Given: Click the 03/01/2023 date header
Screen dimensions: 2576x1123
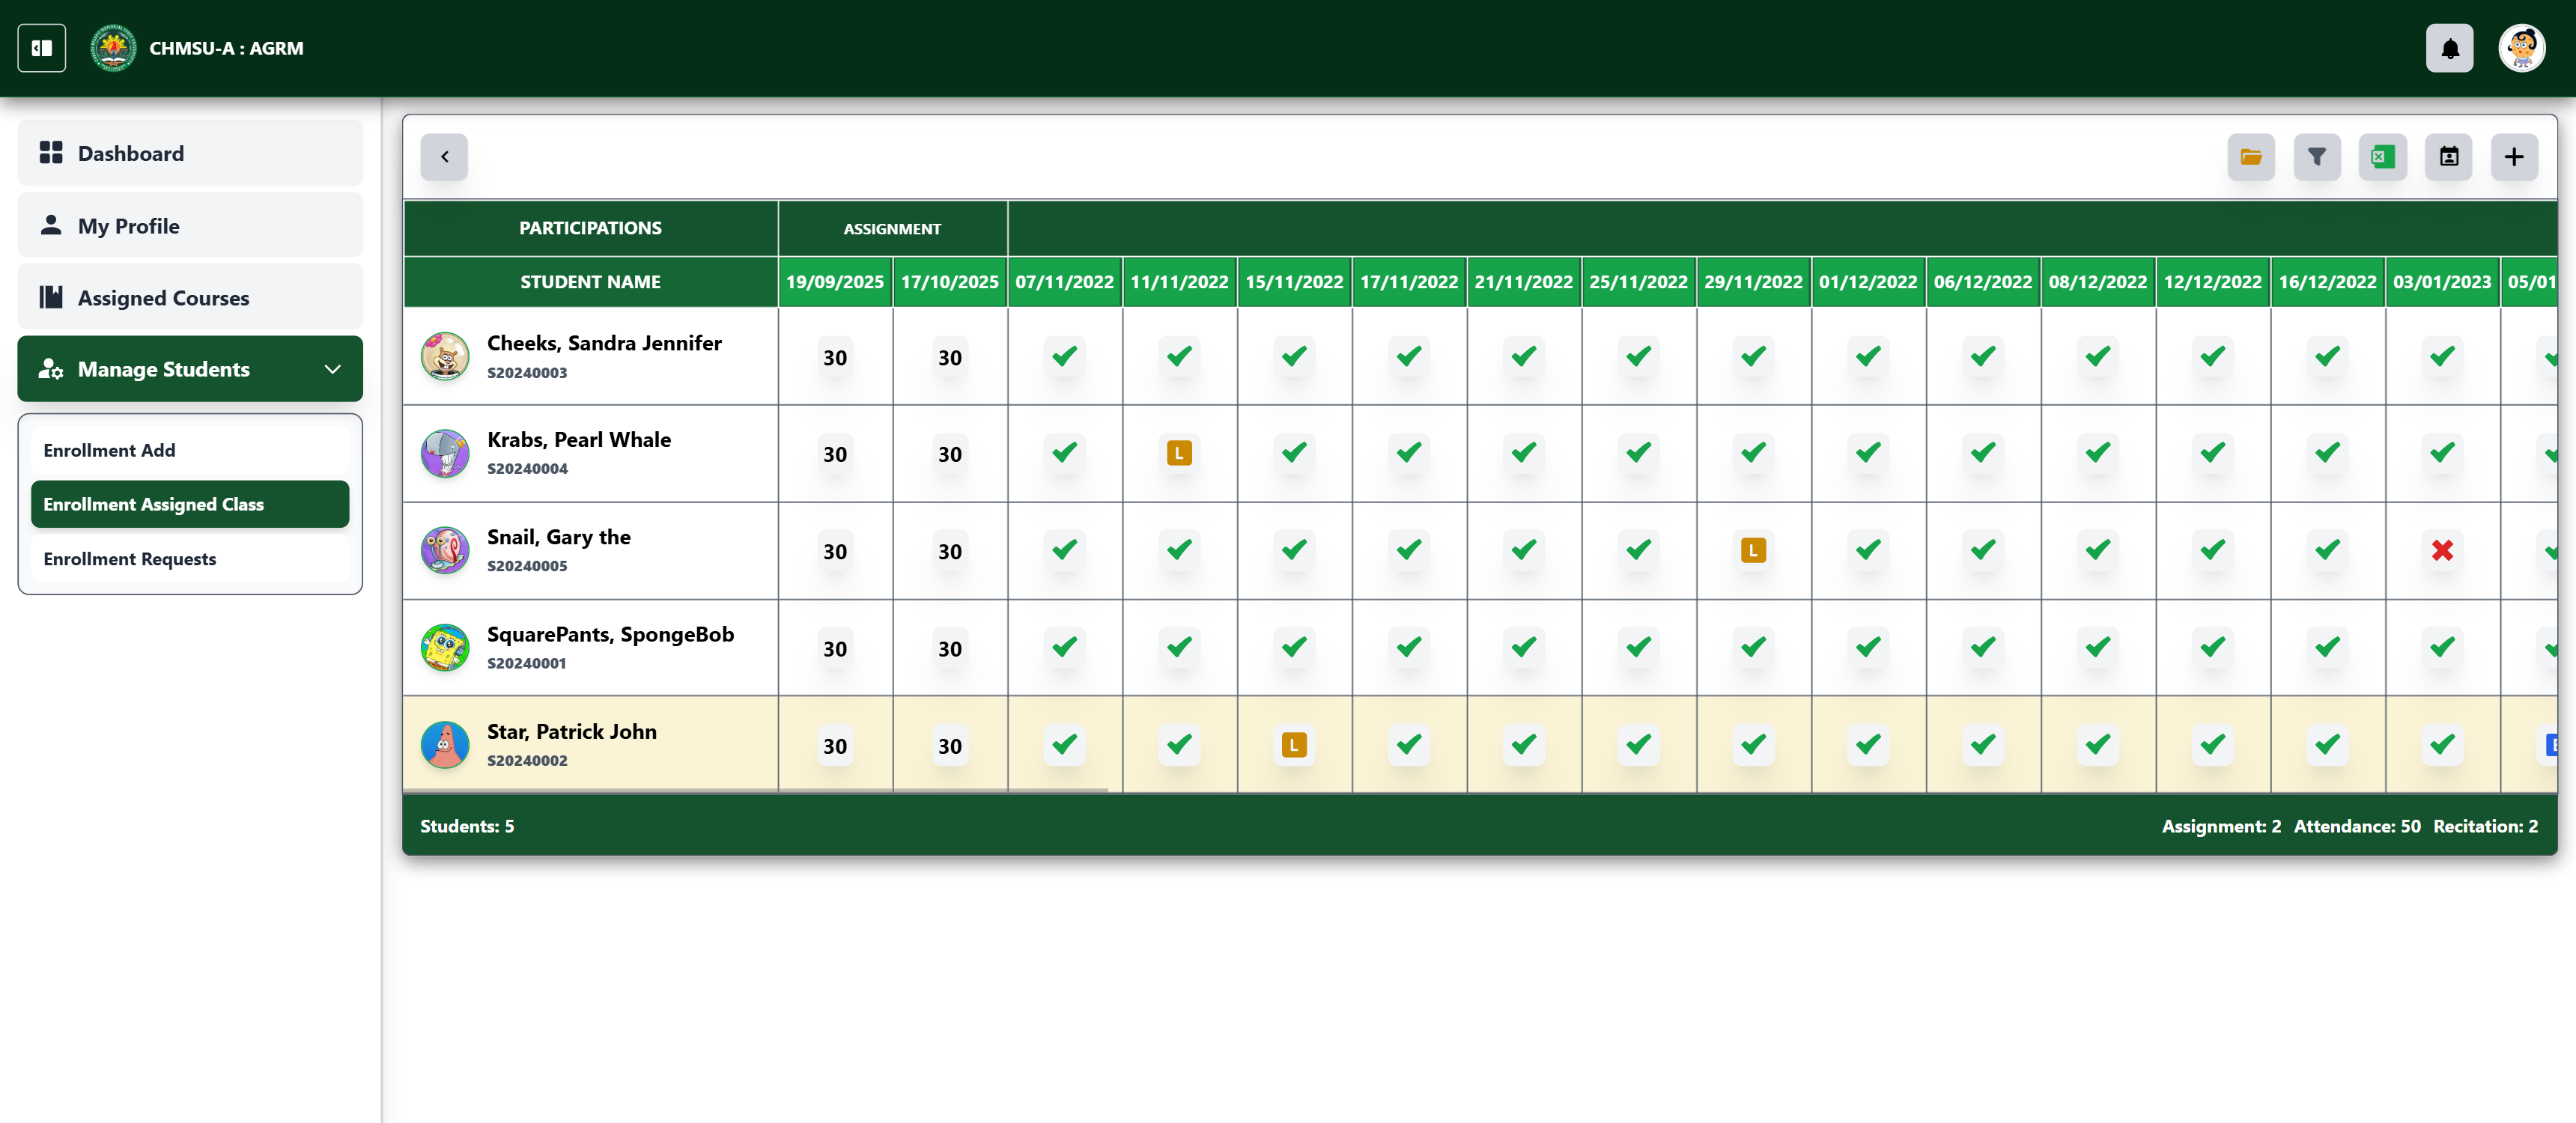Looking at the screenshot, I should [x=2442, y=282].
